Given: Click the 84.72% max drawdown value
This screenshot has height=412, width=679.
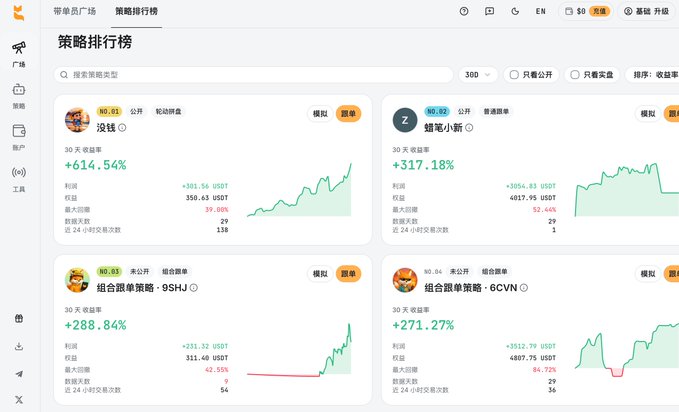Looking at the screenshot, I should coord(544,370).
